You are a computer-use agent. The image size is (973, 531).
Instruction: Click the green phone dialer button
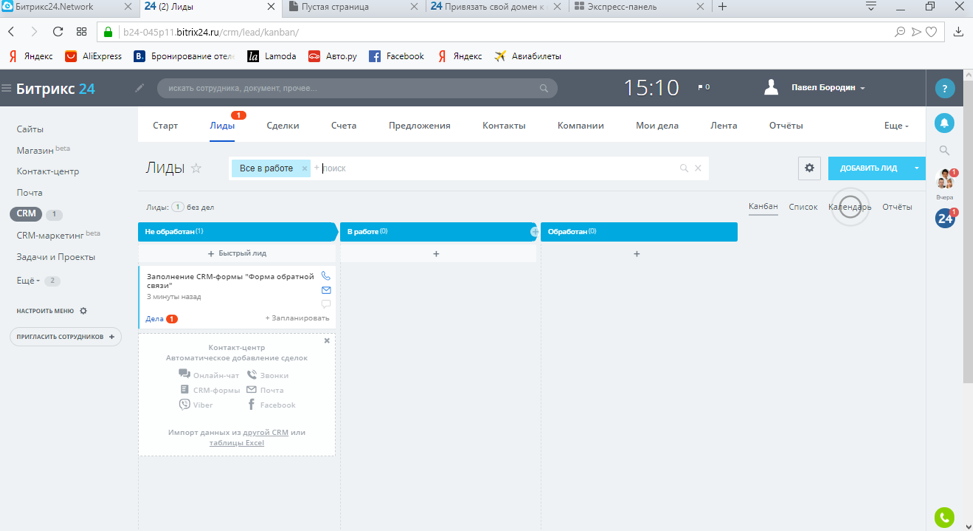[x=944, y=517]
